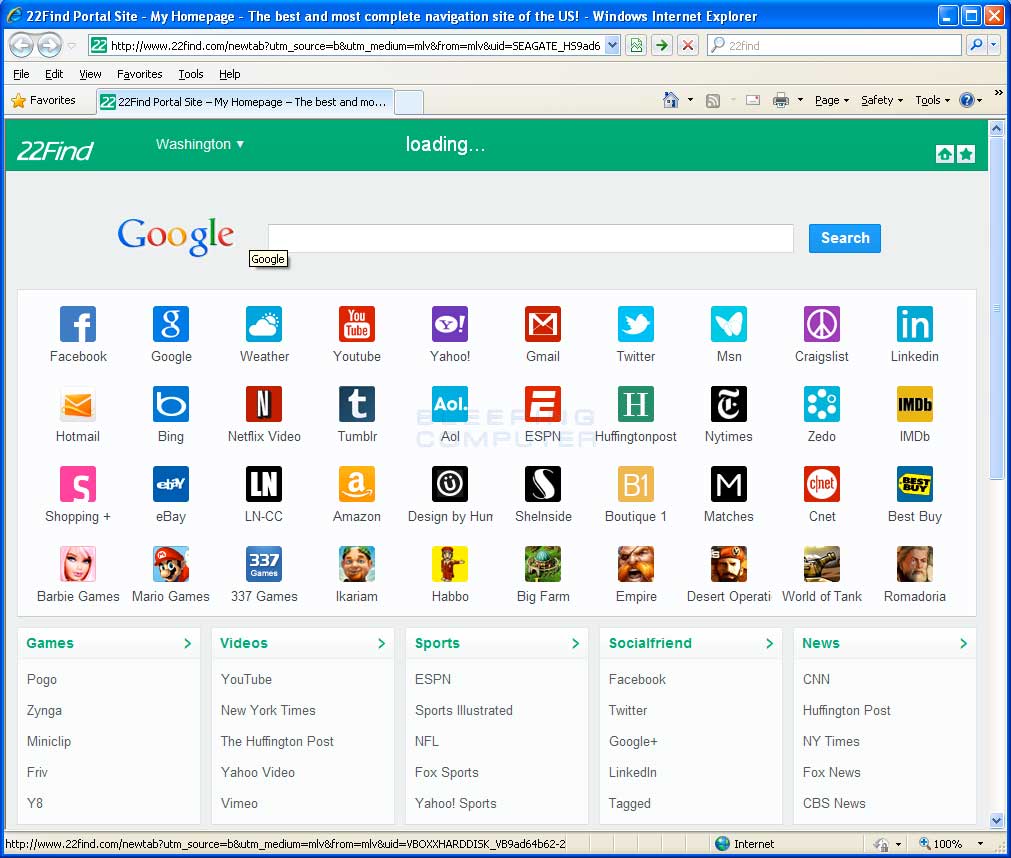This screenshot has width=1011, height=858.
Task: Expand the News category arrow
Action: (x=963, y=643)
